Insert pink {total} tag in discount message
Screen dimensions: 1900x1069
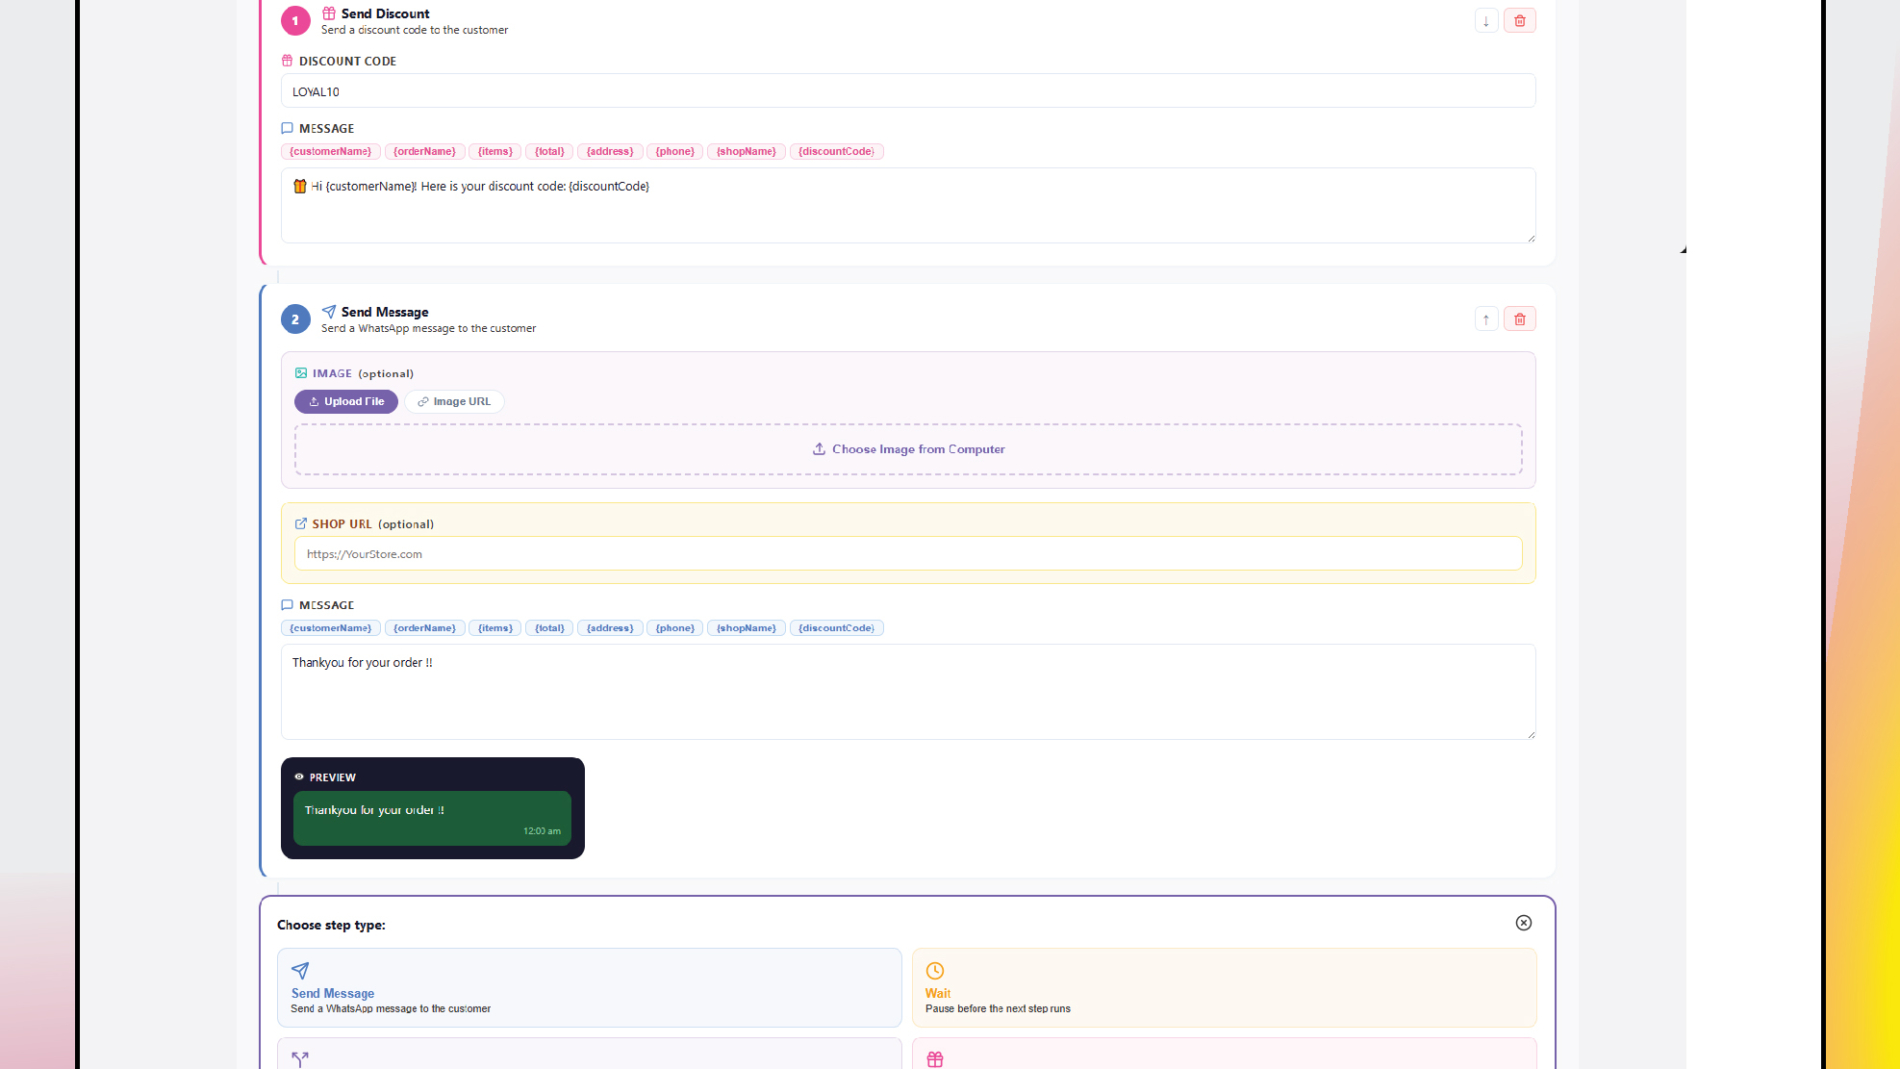[549, 151]
